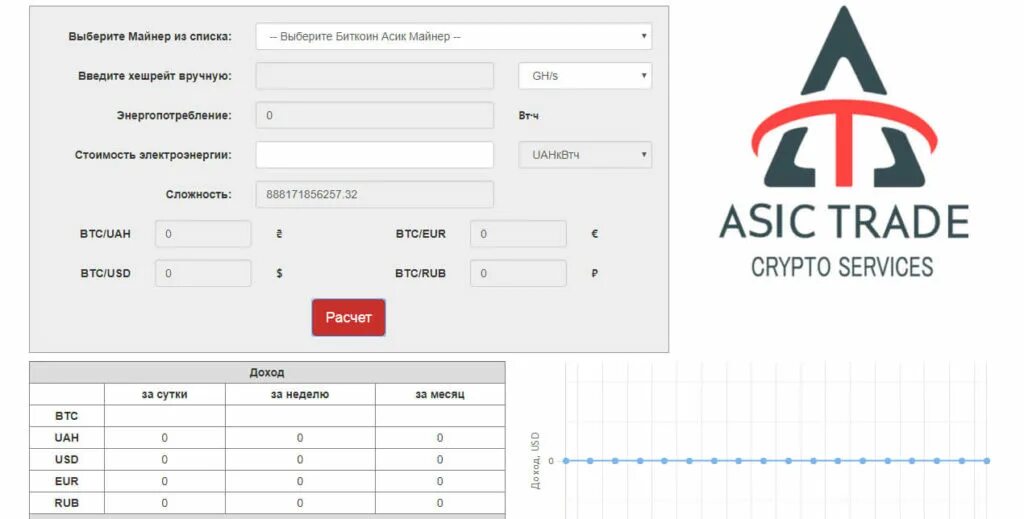Click the red Расчет button

coord(348,318)
